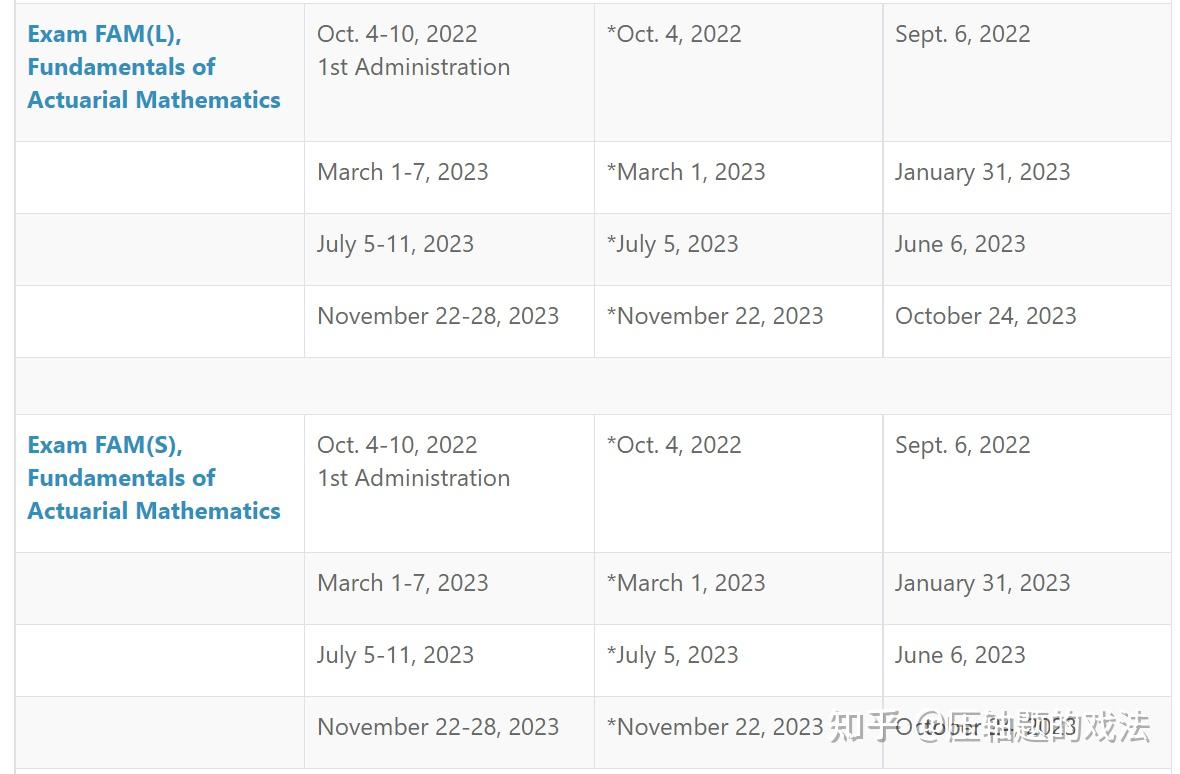Image resolution: width=1180 pixels, height=774 pixels.
Task: Open the Exam FAM(L) Fundamentals link
Action: tap(154, 67)
